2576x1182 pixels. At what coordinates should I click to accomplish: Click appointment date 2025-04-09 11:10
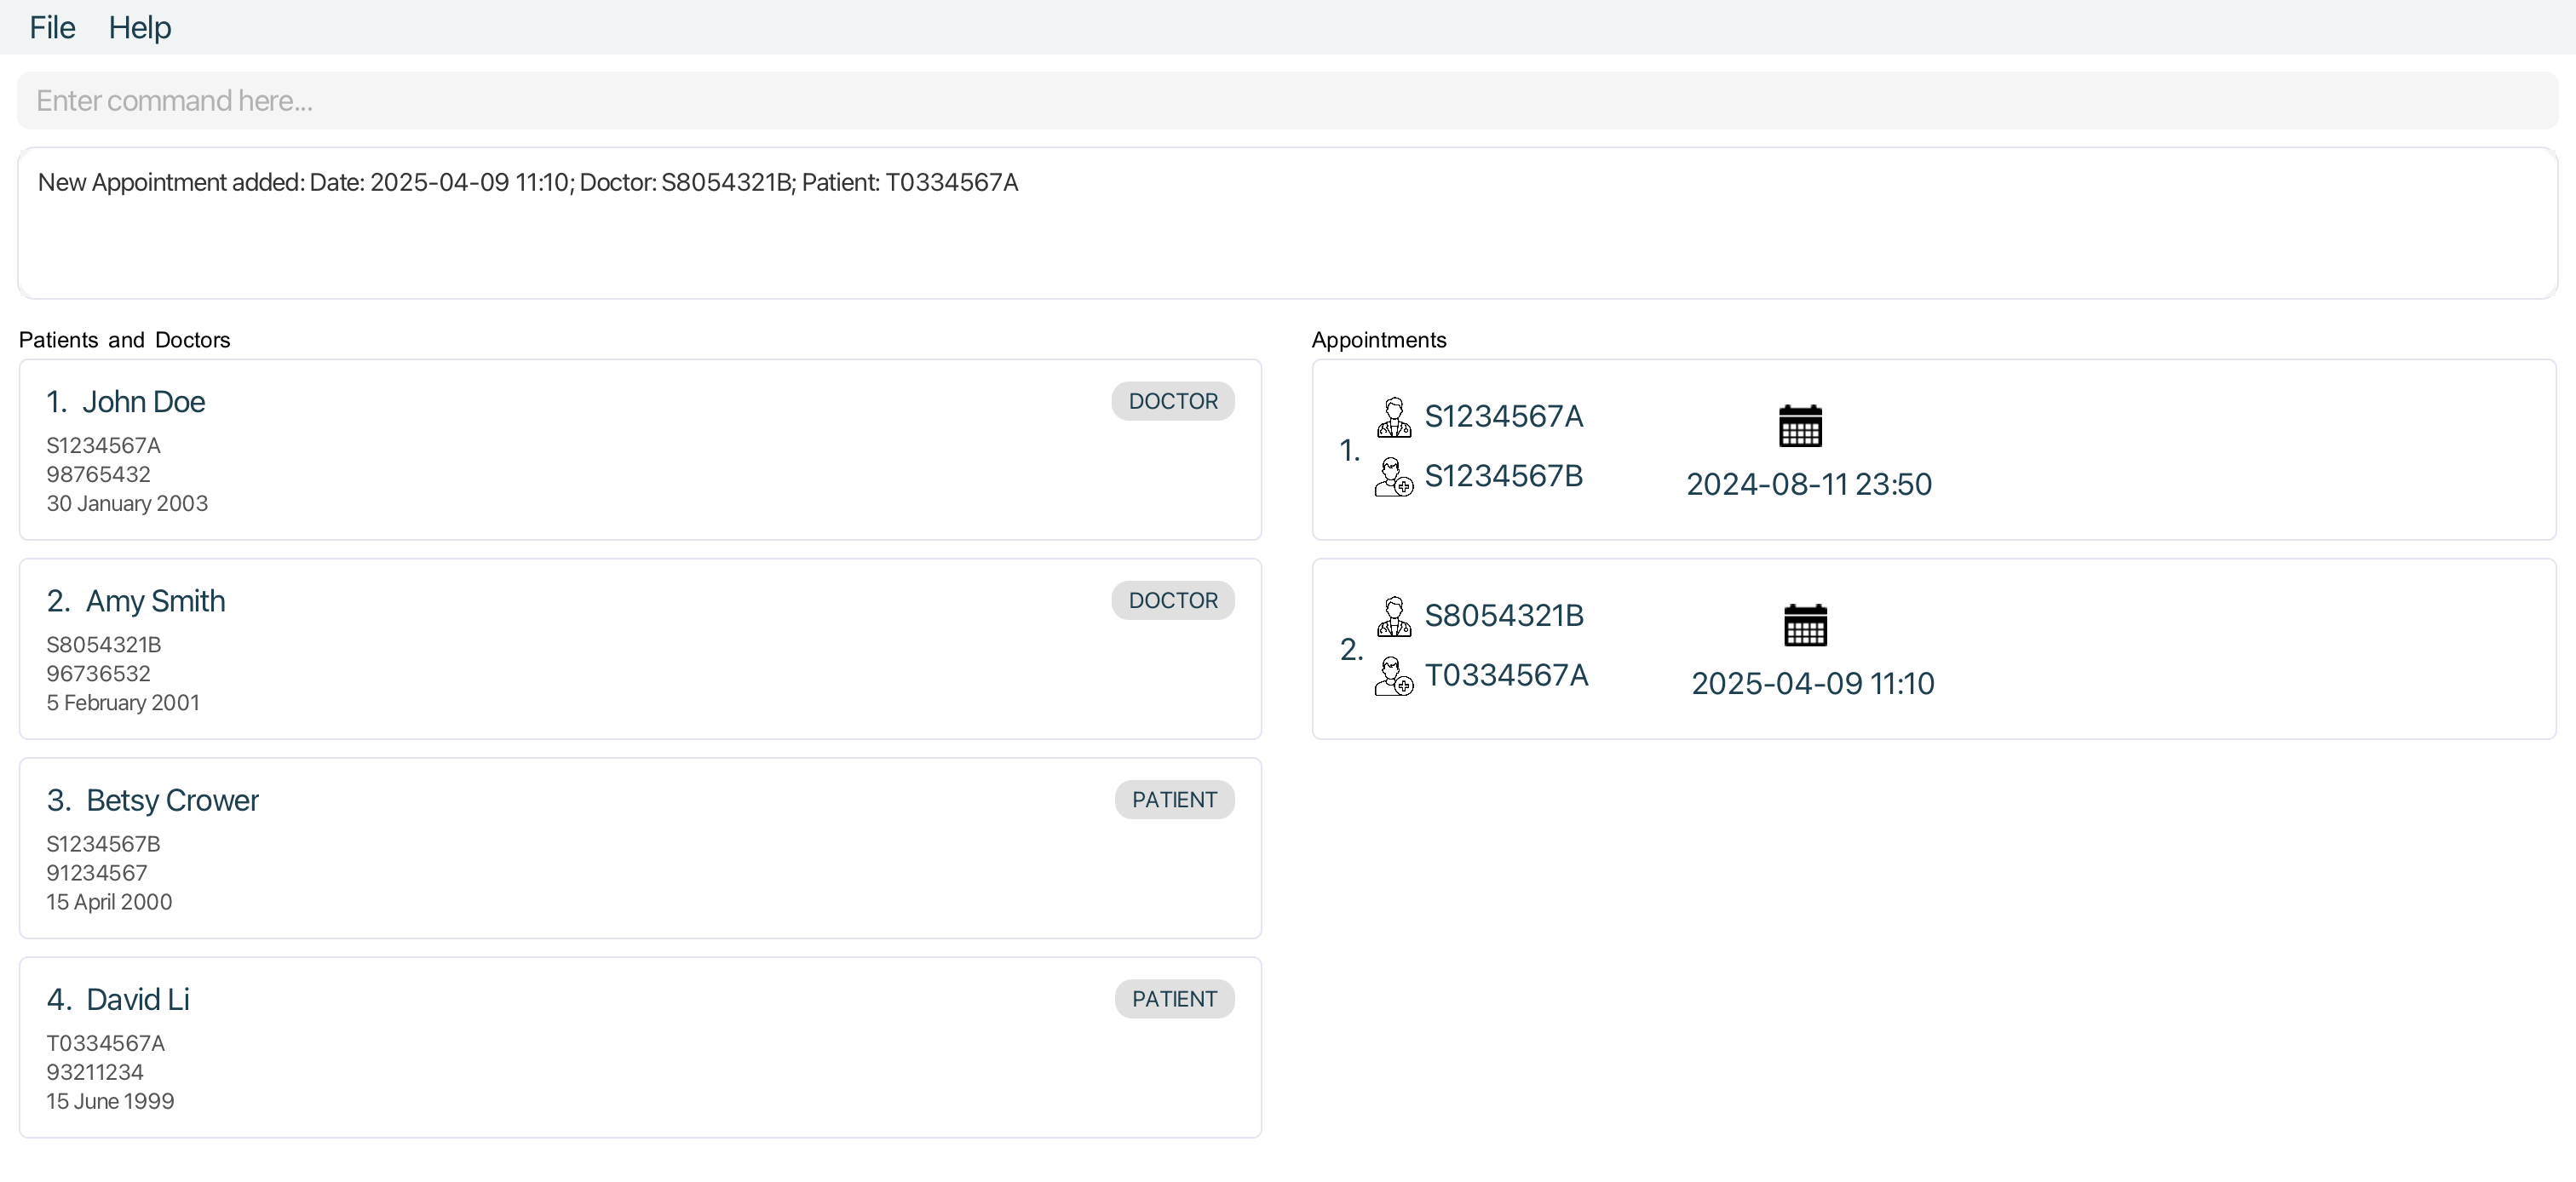[1813, 683]
